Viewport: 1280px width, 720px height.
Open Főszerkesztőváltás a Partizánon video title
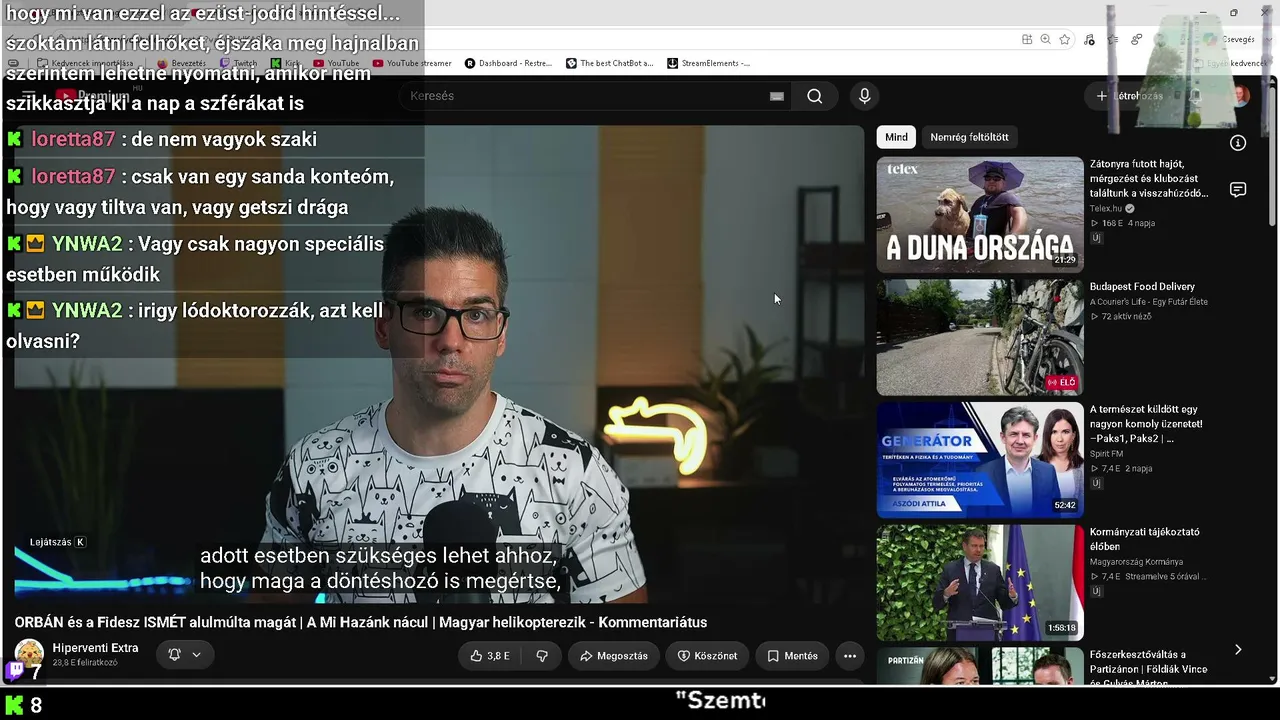point(1148,669)
